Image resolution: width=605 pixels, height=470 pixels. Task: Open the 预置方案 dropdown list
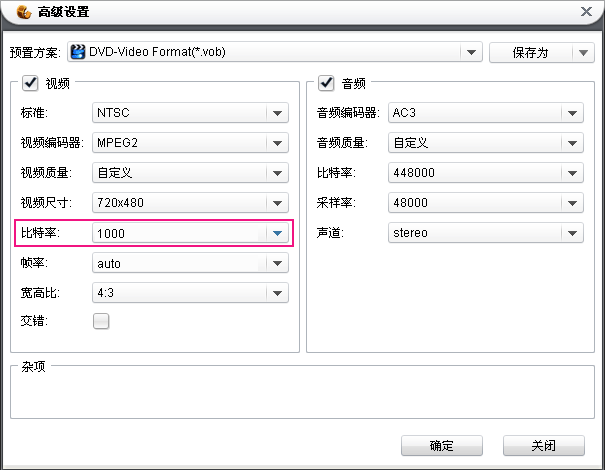[471, 53]
